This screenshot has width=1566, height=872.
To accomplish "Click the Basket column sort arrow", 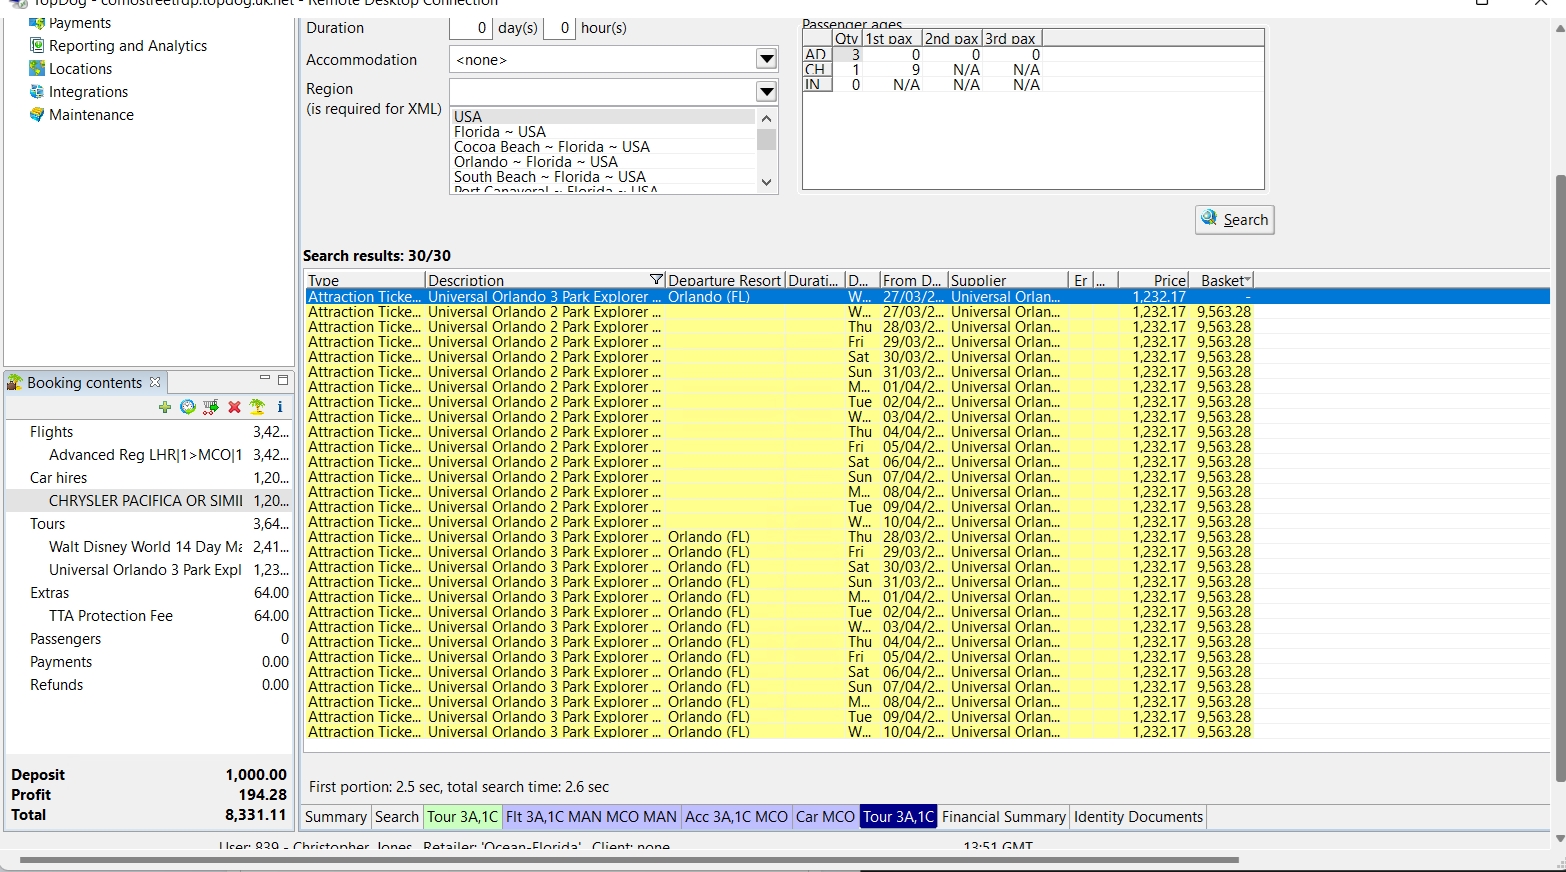I will point(1247,280).
